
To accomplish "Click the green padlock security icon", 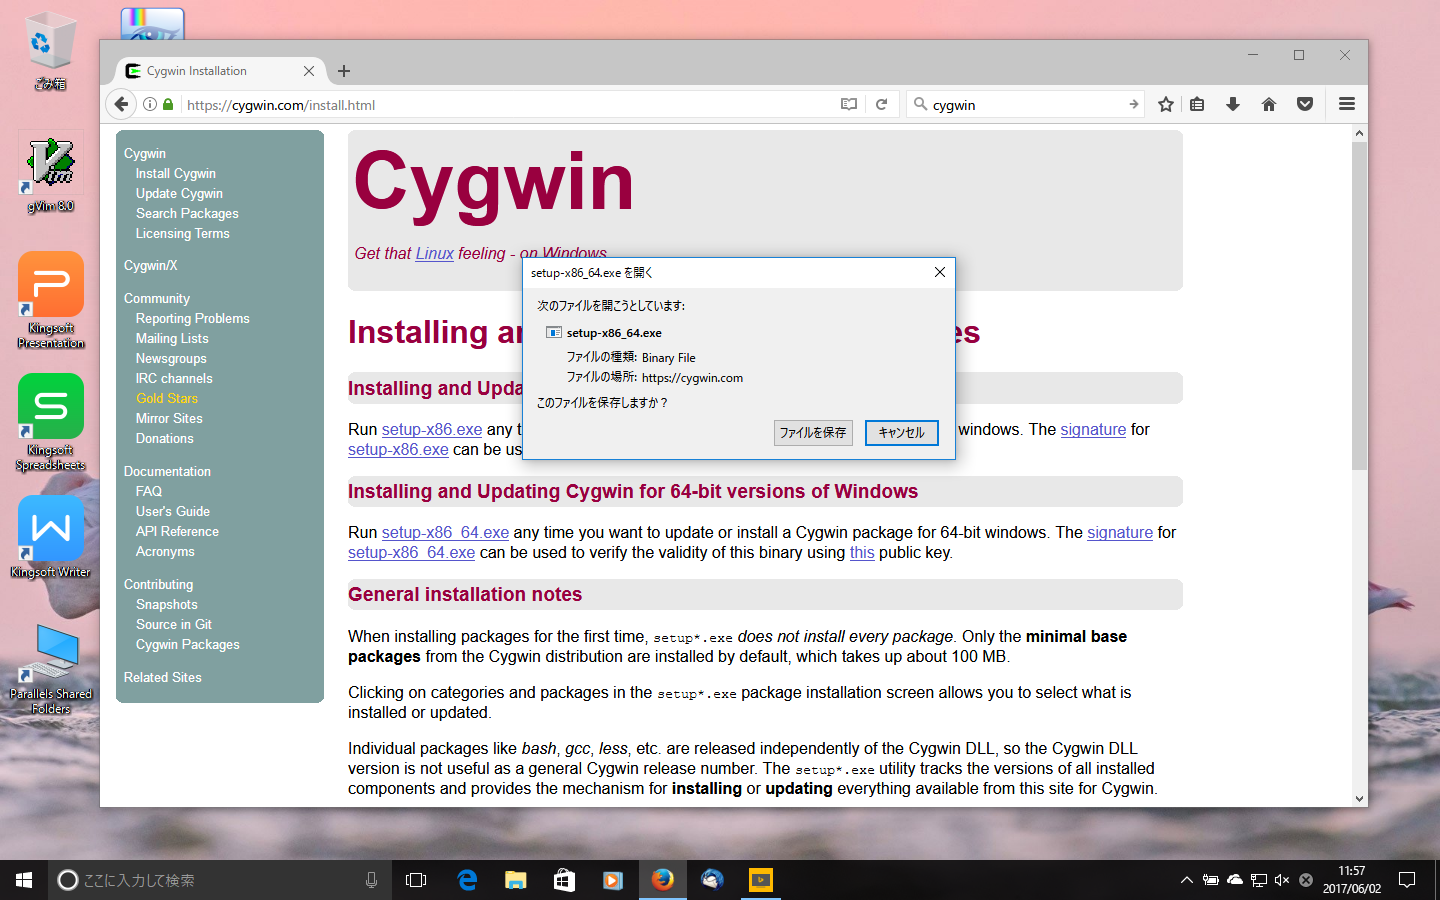I will pyautogui.click(x=168, y=104).
